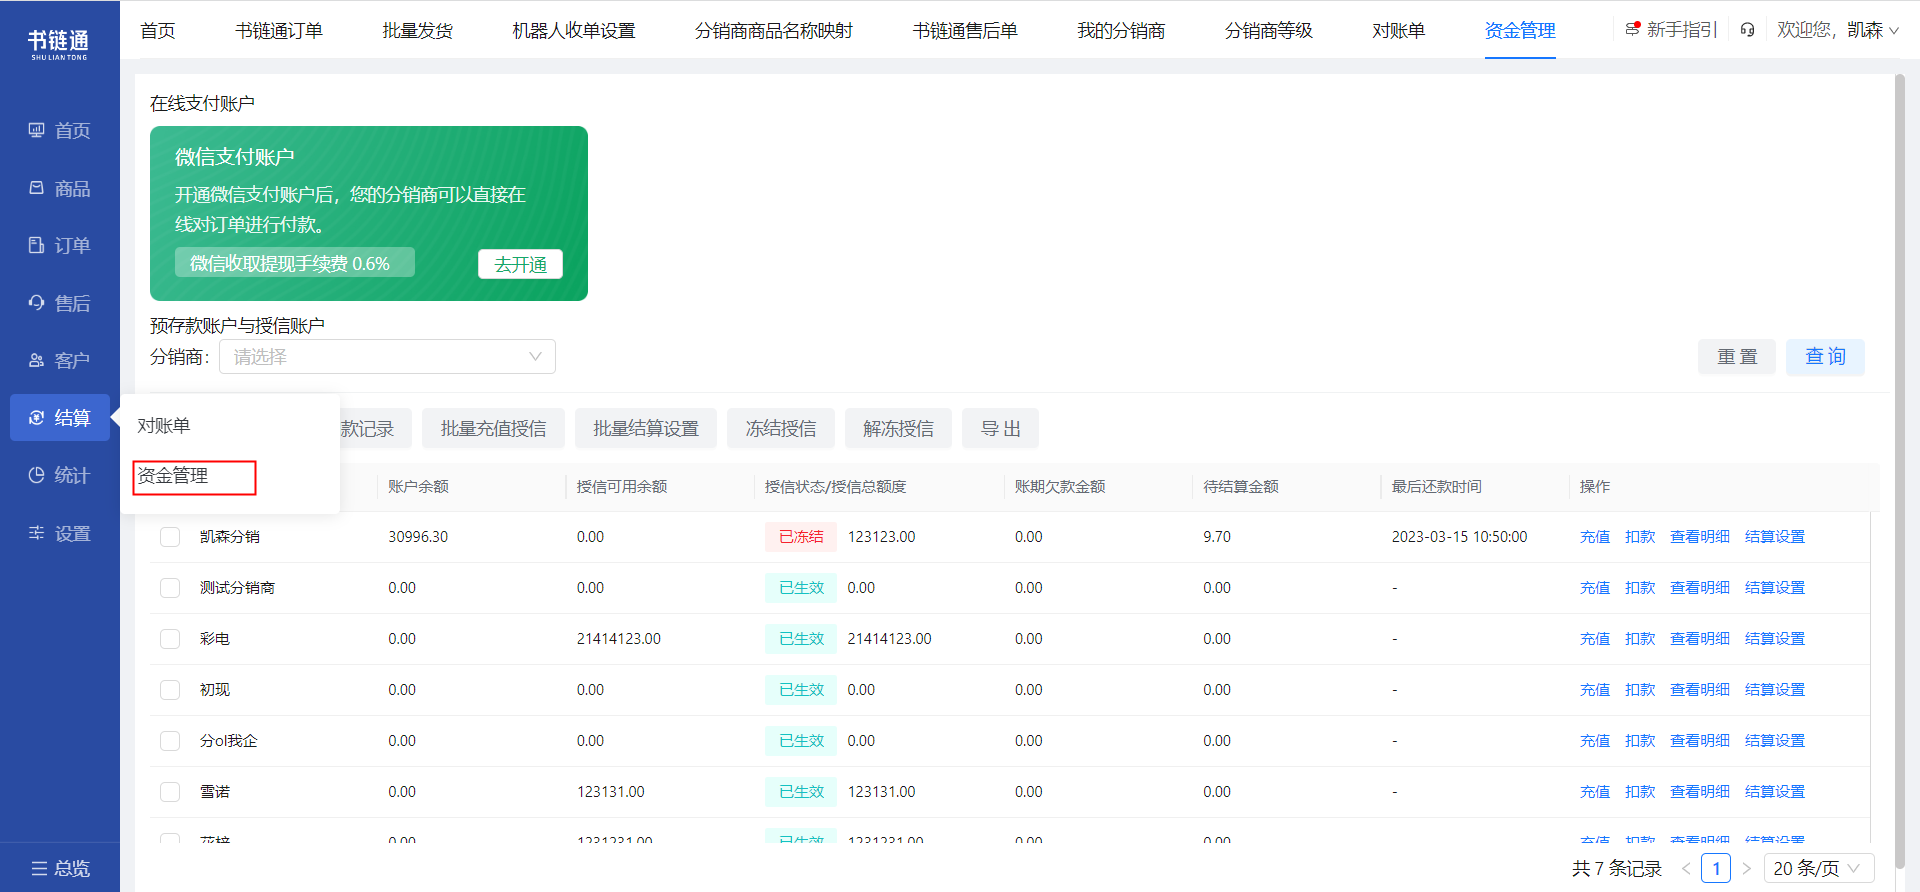Viewport: 1920px width, 892px height.
Task: Click 结算设置 for 雪诺
Action: click(1775, 792)
